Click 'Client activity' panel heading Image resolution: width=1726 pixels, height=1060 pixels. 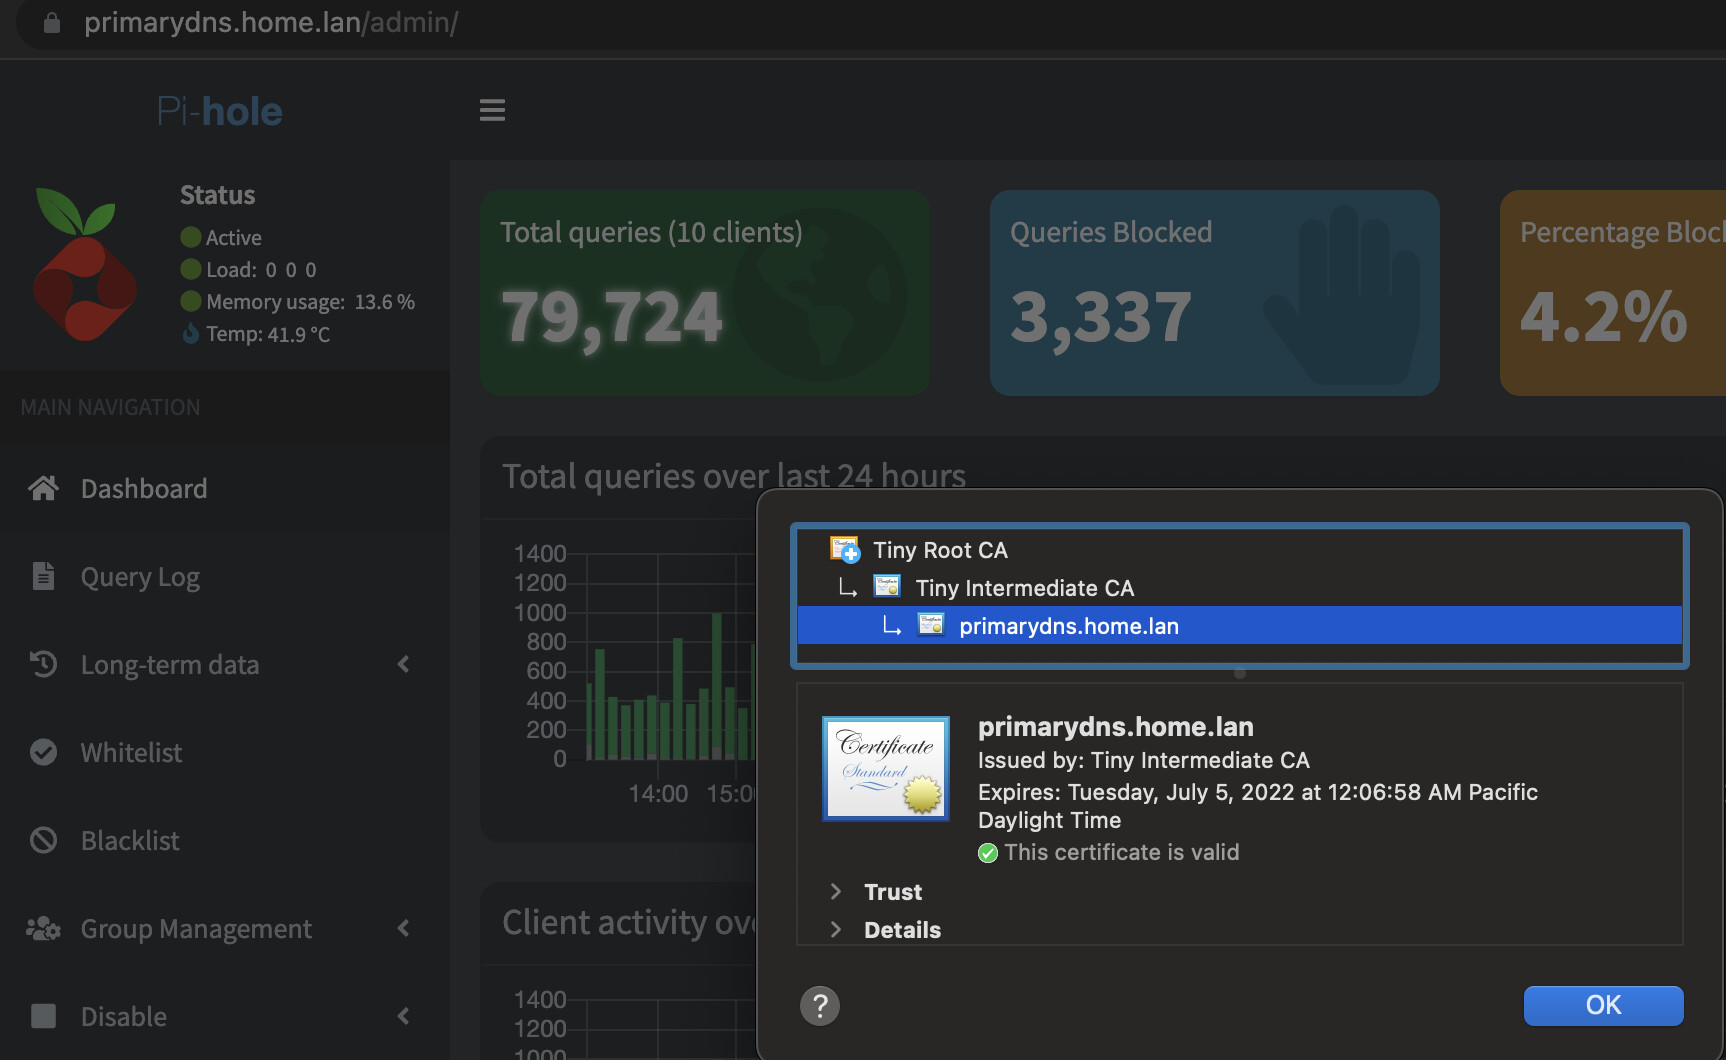point(629,922)
